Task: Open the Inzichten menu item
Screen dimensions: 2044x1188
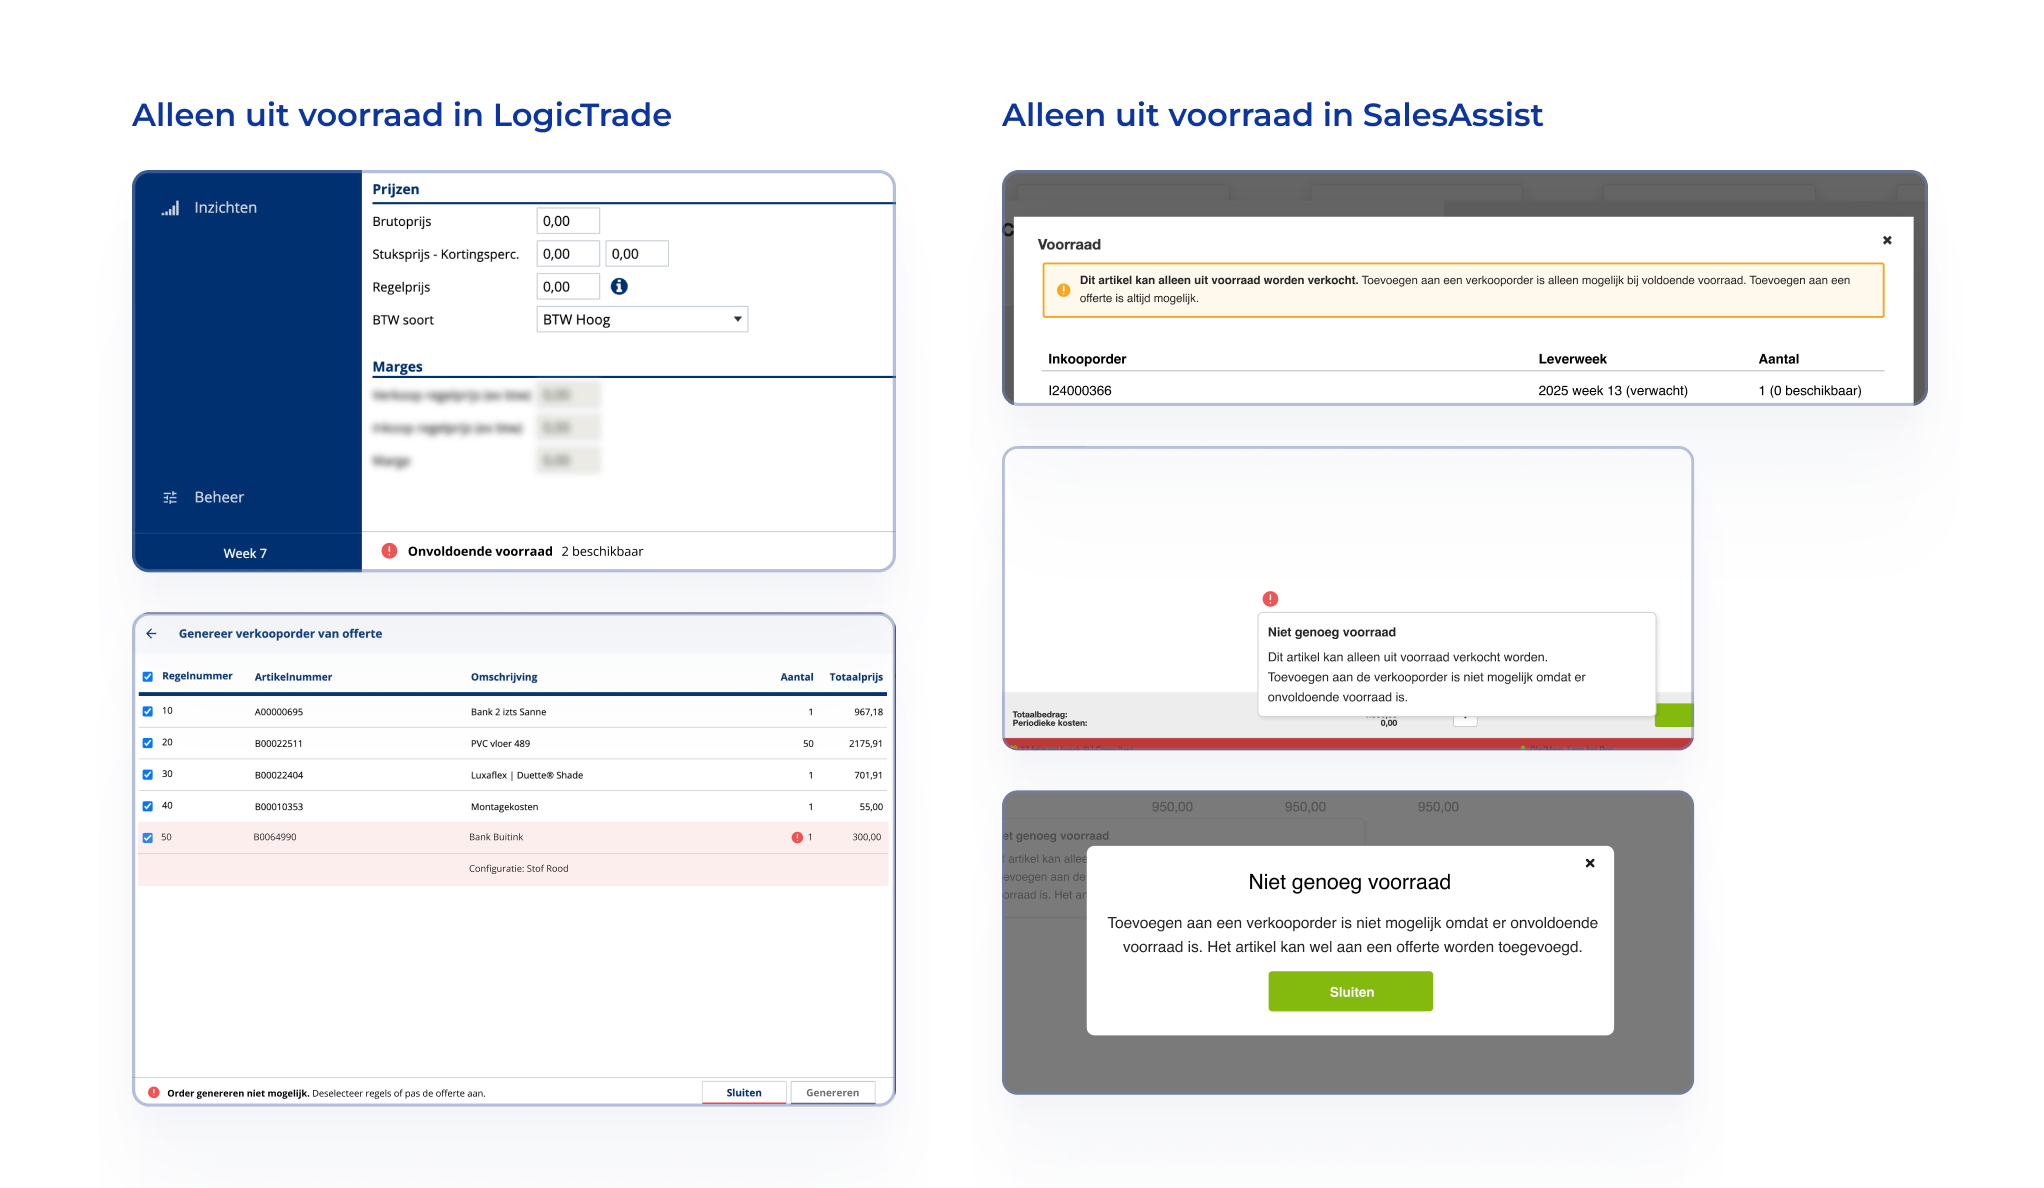Action: click(225, 208)
